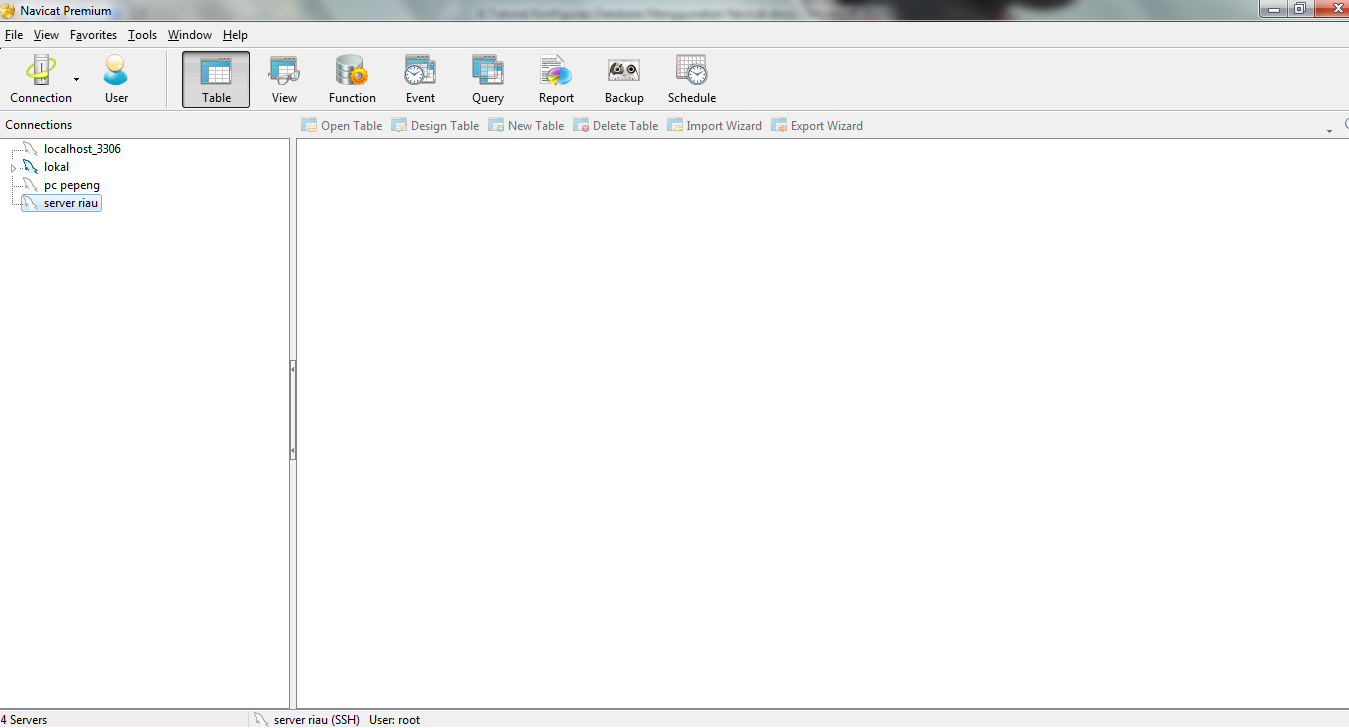Open the Help menu

pyautogui.click(x=235, y=35)
